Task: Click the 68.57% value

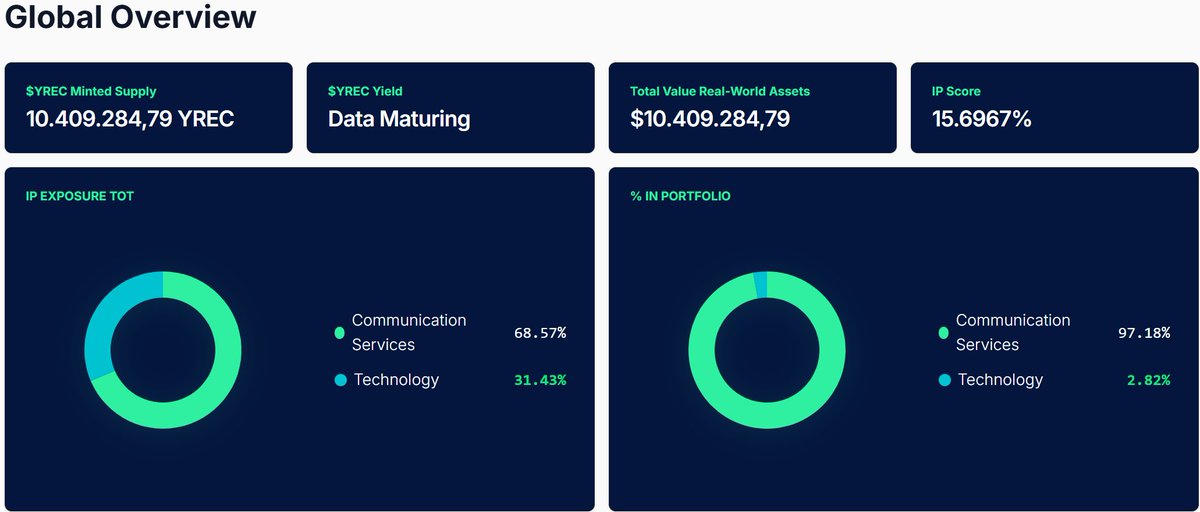Action: pos(540,332)
